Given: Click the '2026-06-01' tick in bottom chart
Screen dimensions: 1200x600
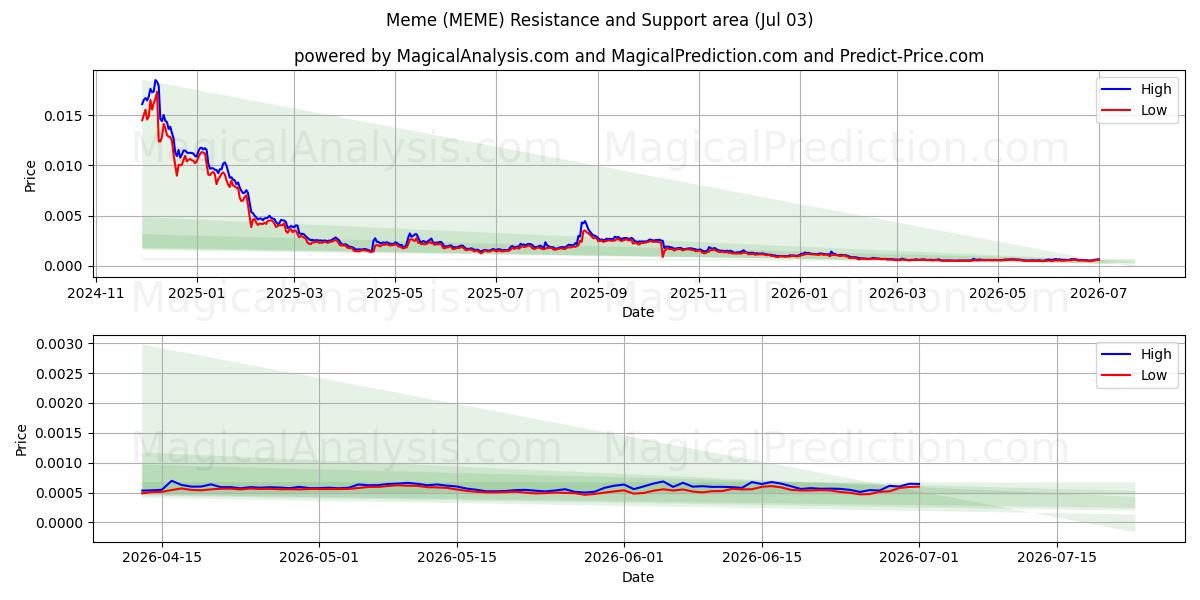Looking at the screenshot, I should click(625, 558).
